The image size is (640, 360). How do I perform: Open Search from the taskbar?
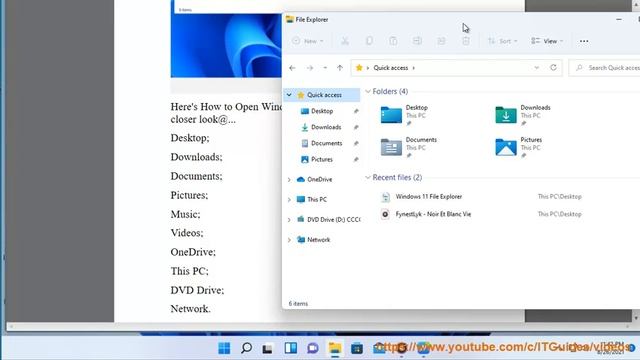246,348
